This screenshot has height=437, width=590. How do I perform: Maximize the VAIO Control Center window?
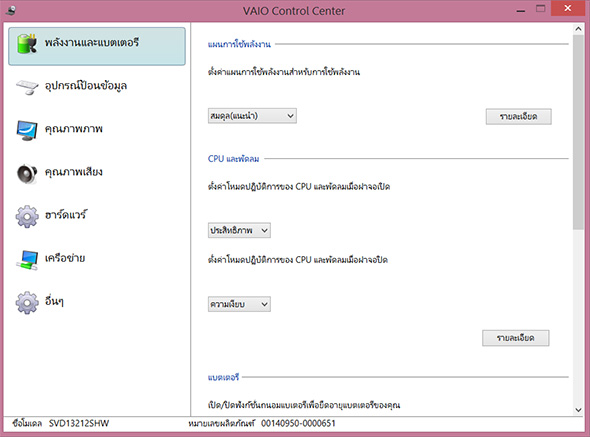point(541,9)
